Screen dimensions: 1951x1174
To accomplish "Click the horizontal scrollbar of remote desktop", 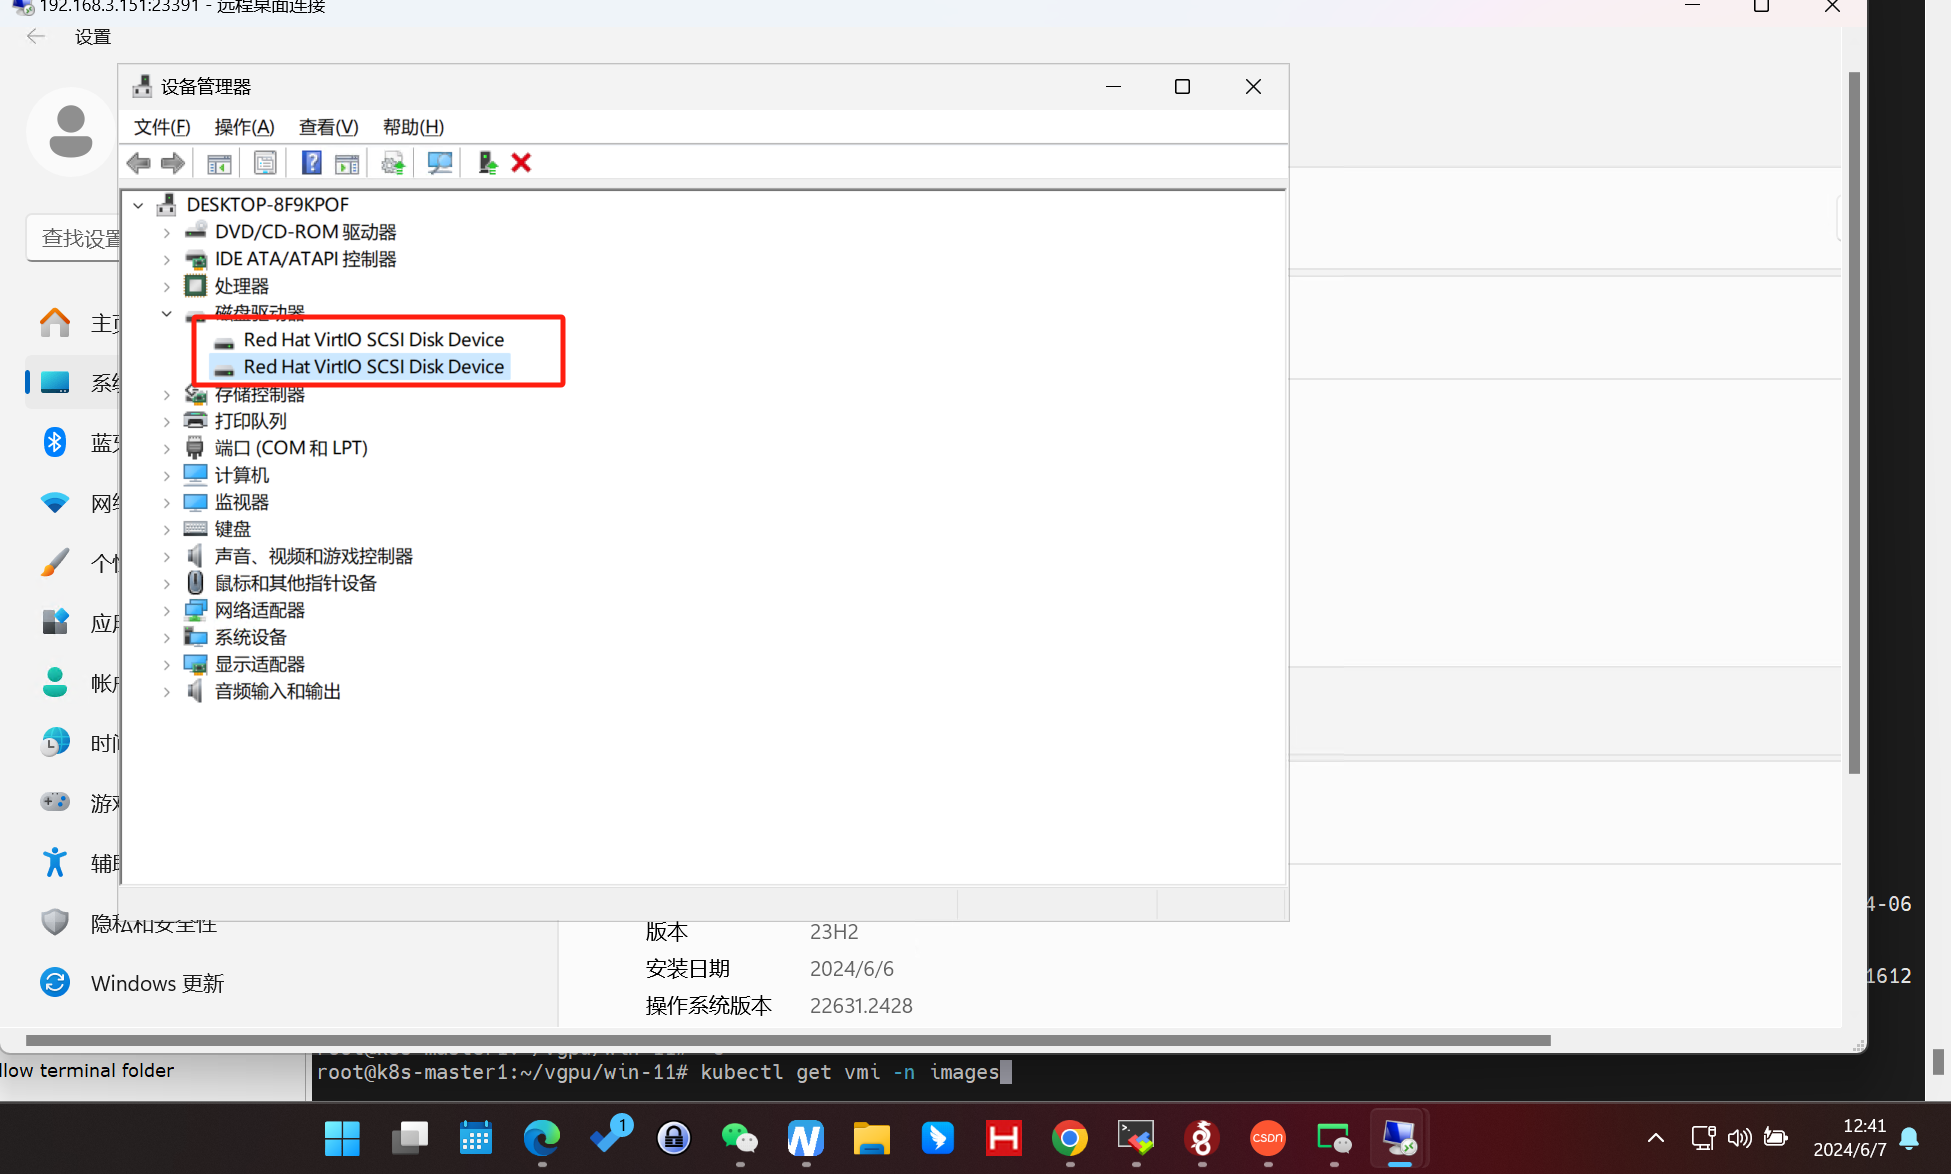I will [x=787, y=1040].
